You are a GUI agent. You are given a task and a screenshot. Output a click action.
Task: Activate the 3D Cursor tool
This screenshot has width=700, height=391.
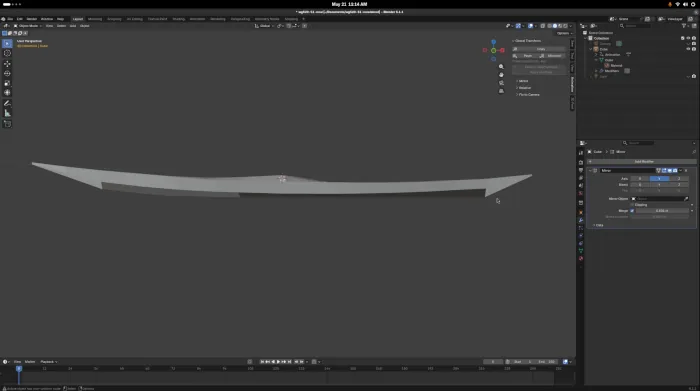[x=7, y=53]
